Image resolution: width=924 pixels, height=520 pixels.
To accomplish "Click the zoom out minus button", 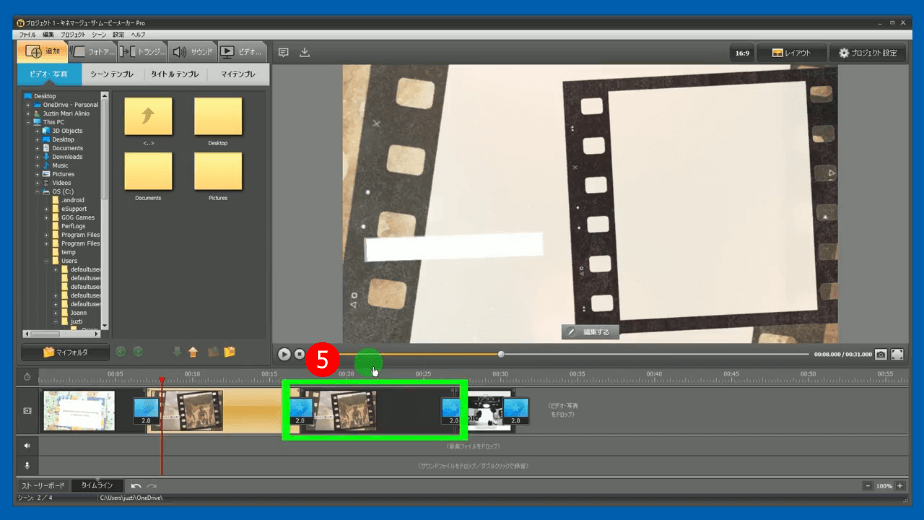I will [x=867, y=485].
